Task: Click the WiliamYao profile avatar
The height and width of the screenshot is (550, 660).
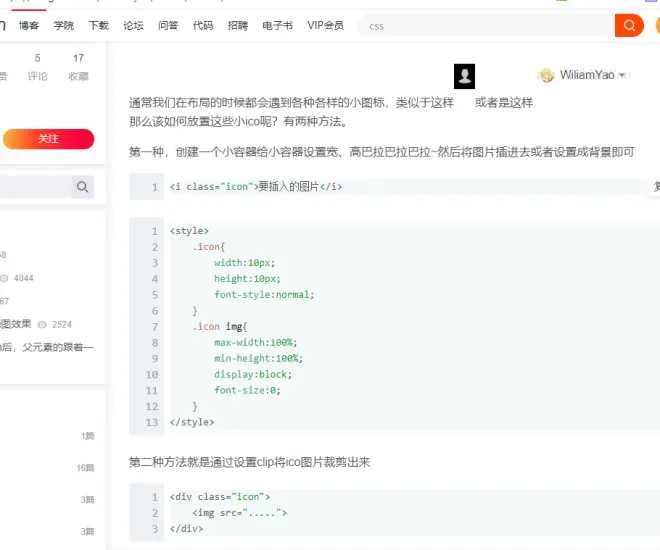Action: (546, 75)
